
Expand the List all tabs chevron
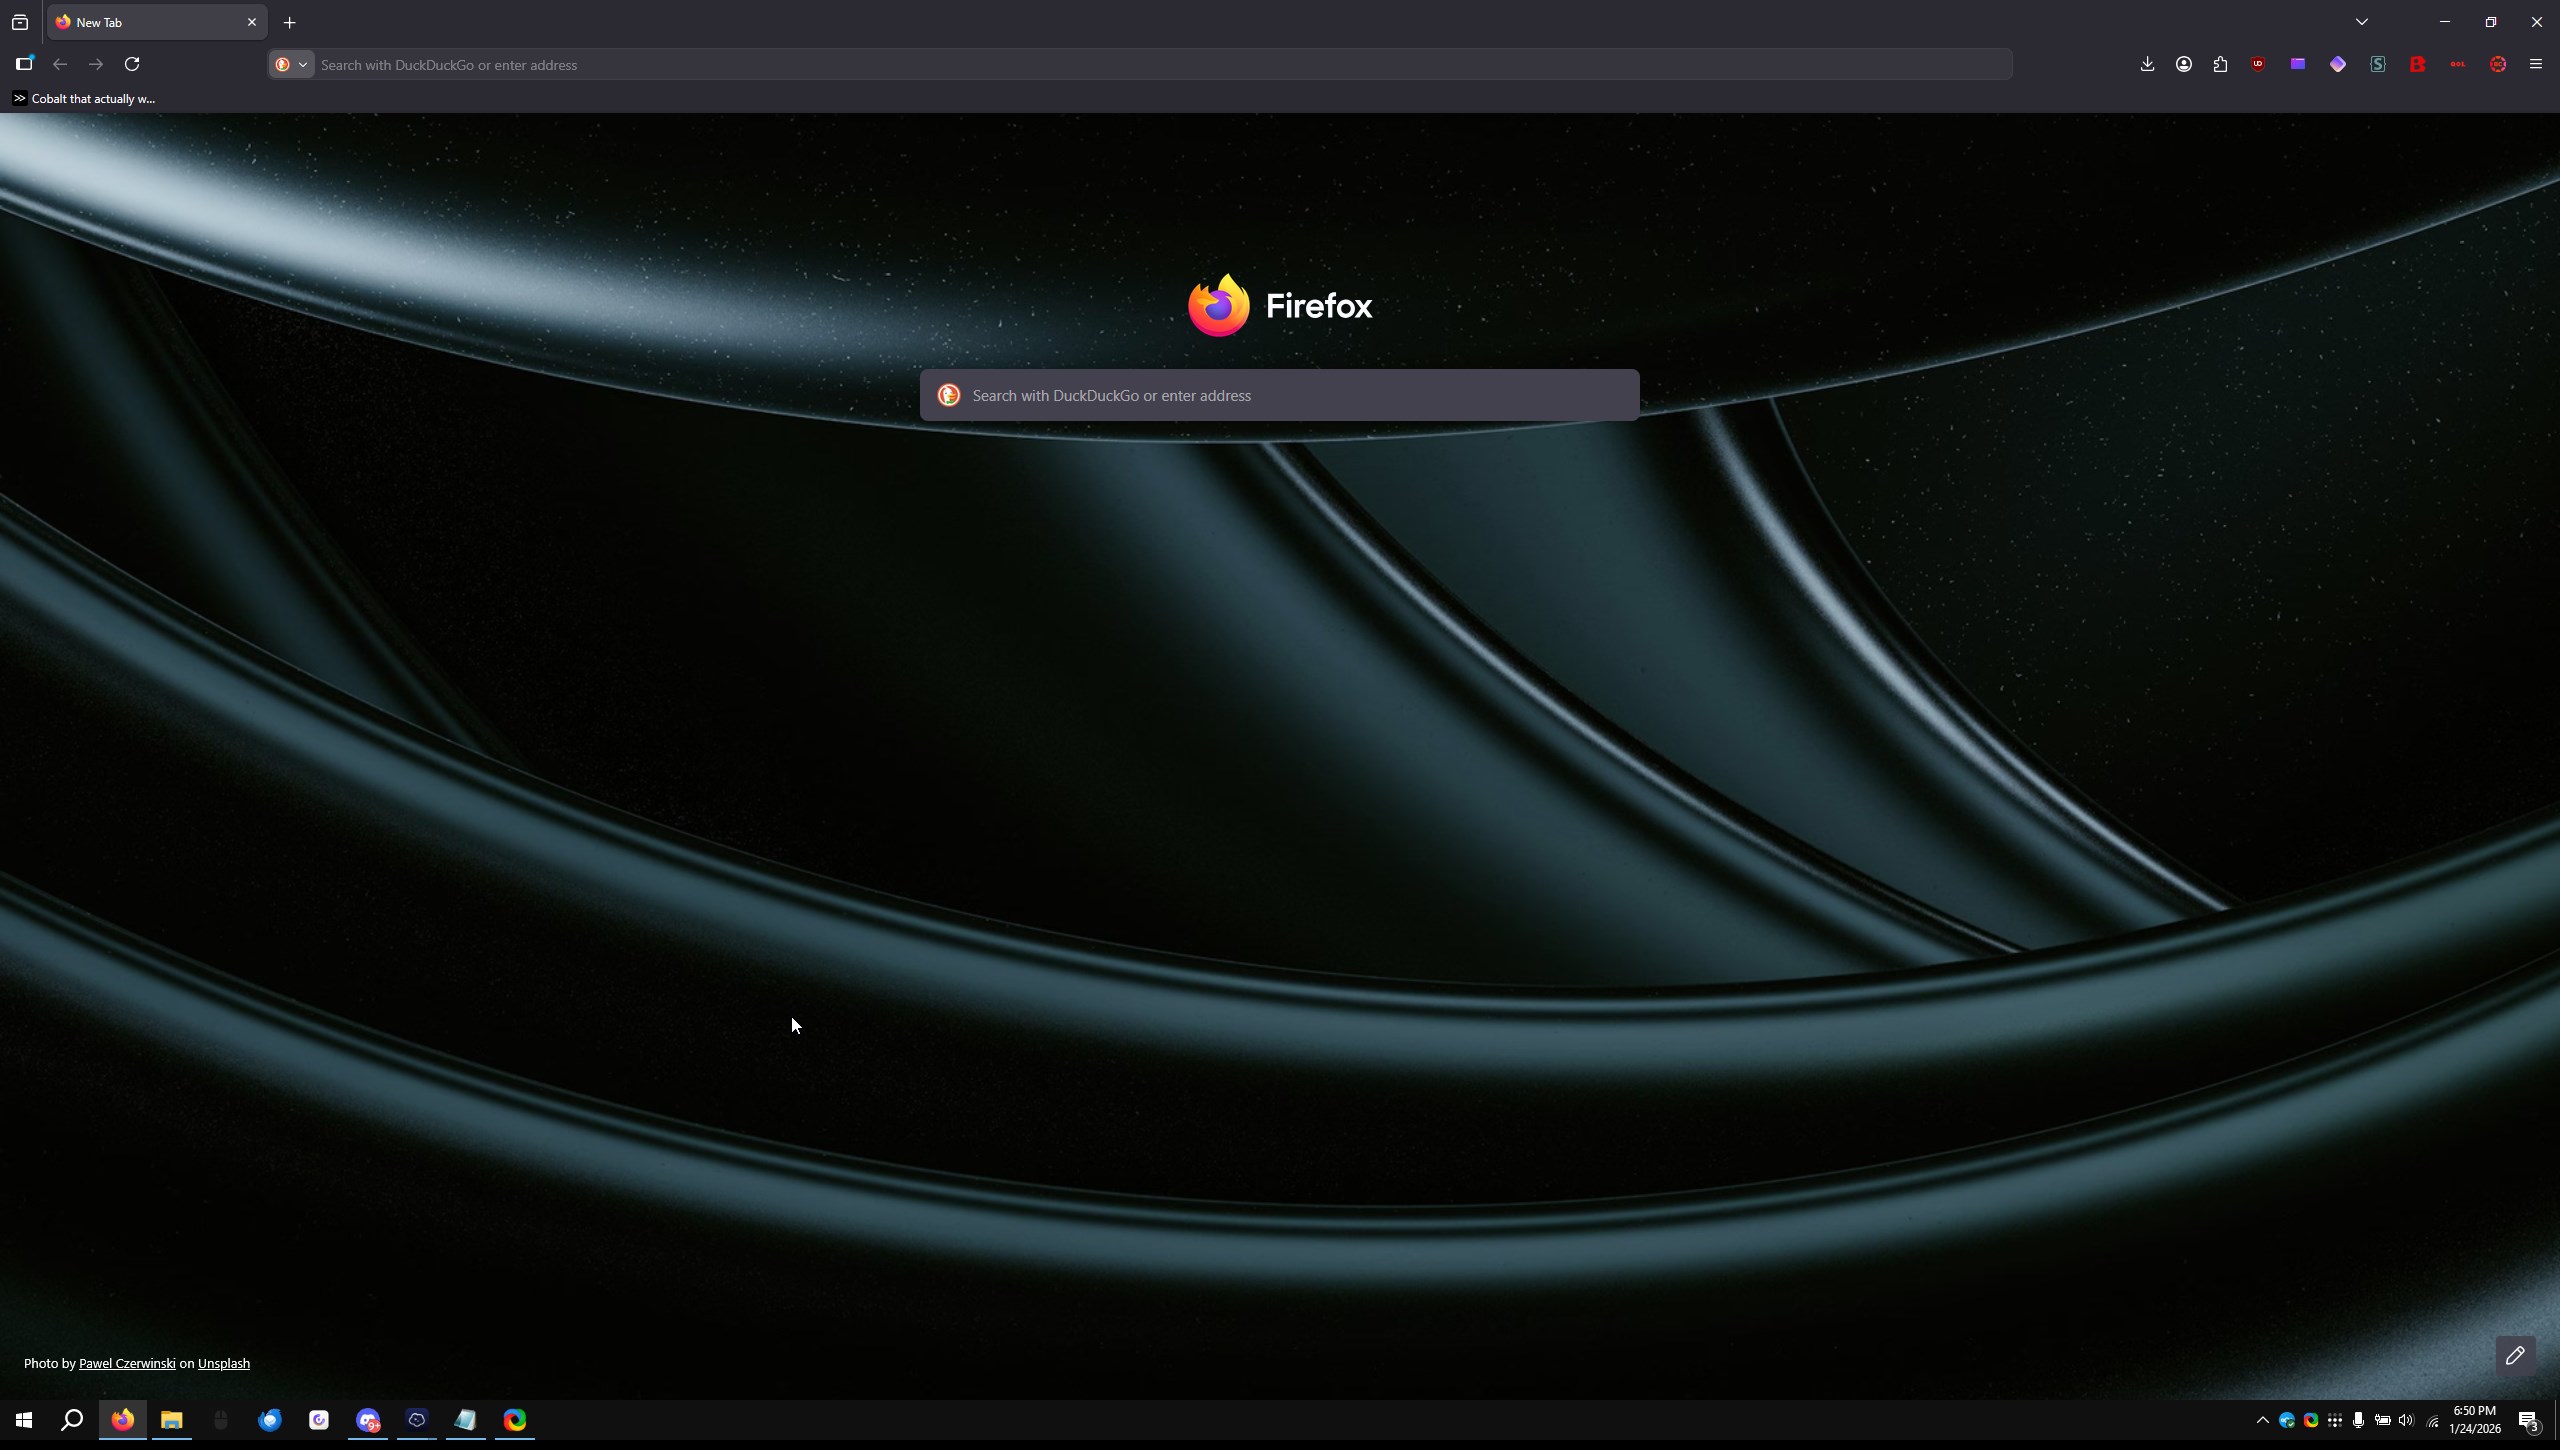(2362, 22)
